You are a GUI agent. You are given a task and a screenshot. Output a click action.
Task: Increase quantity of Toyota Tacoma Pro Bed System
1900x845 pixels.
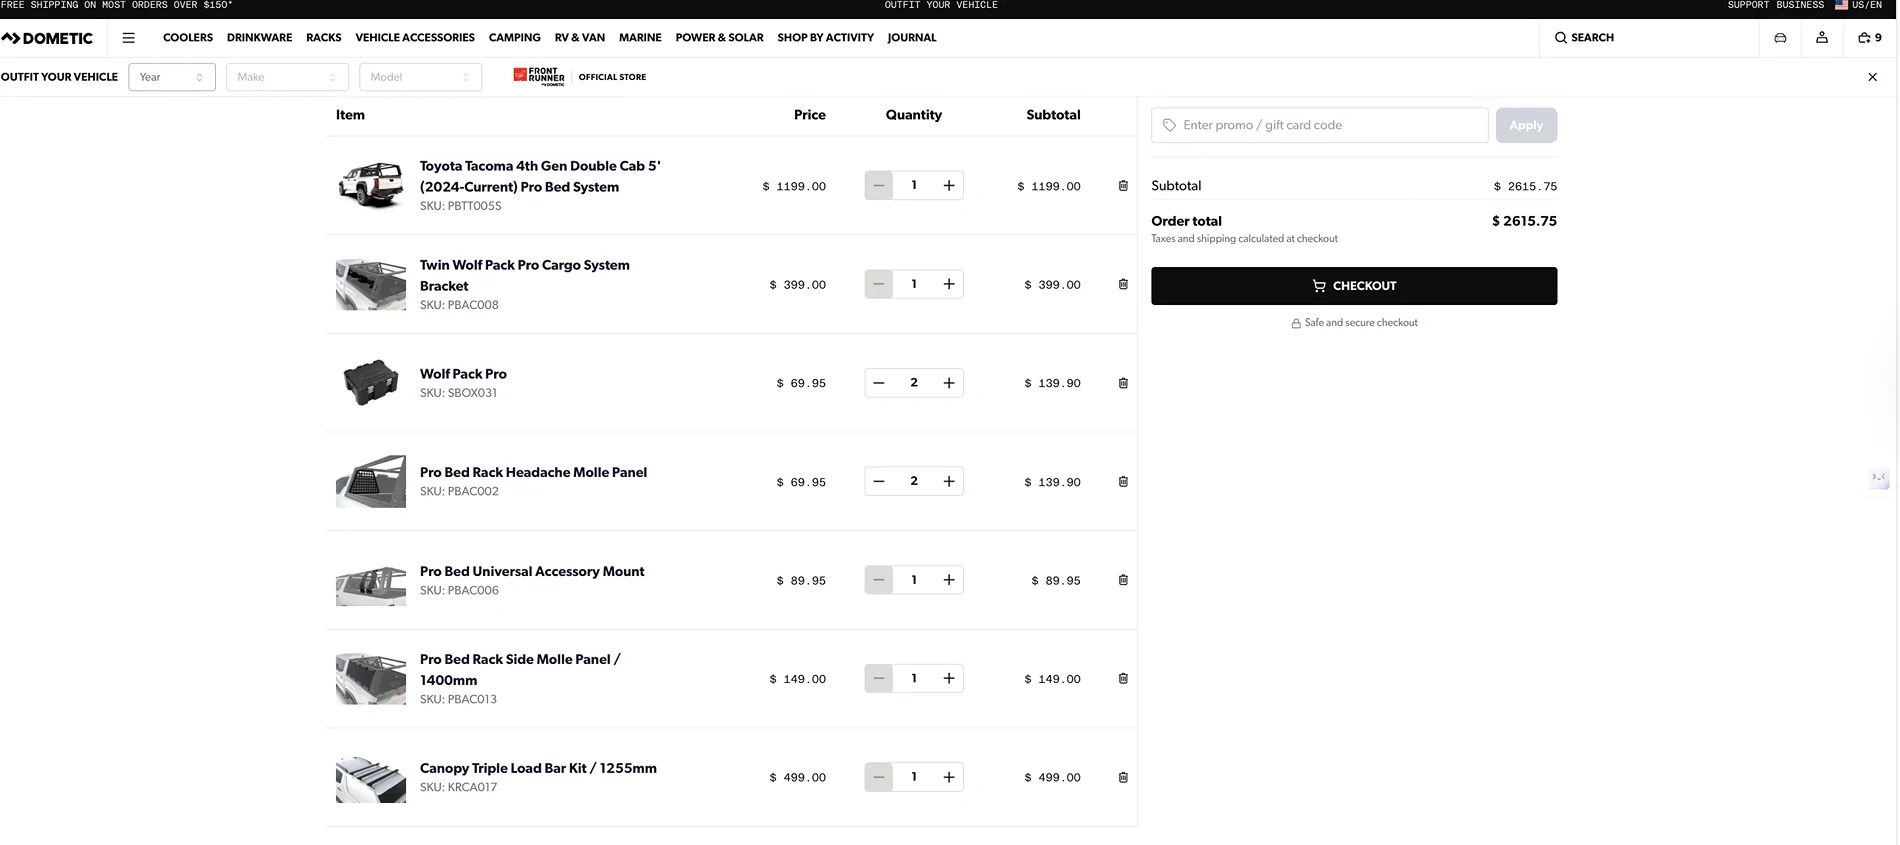point(949,185)
